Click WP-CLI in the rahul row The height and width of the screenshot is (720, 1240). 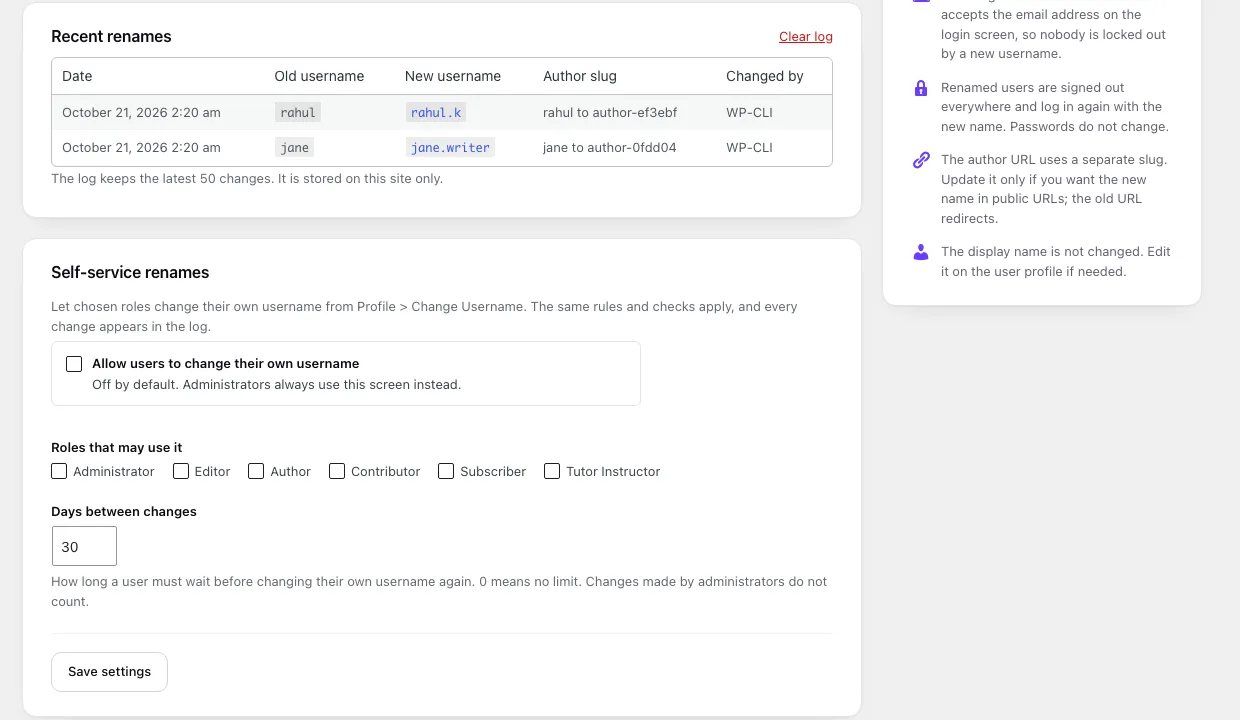pyautogui.click(x=749, y=113)
